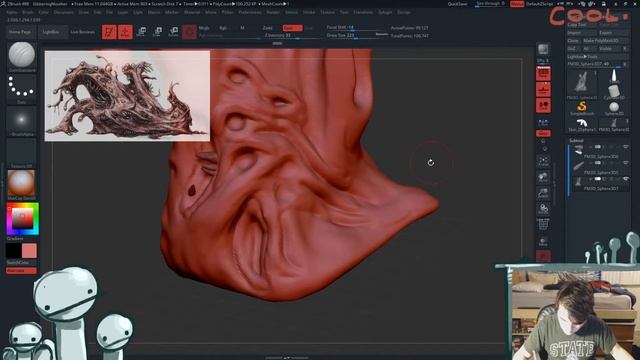Click the red Menus button in title bar
The width and height of the screenshot is (640, 360).
click(517, 4)
